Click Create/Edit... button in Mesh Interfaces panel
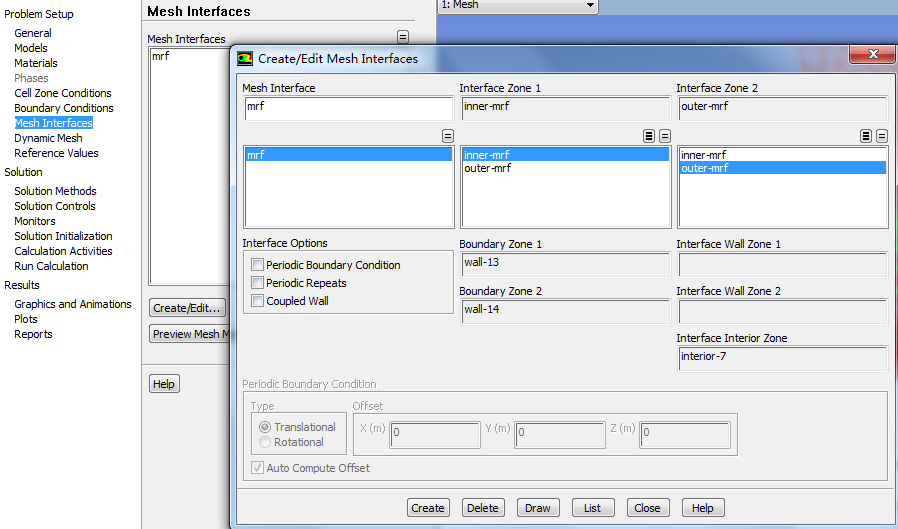Screen dimensions: 898x529 (187, 307)
